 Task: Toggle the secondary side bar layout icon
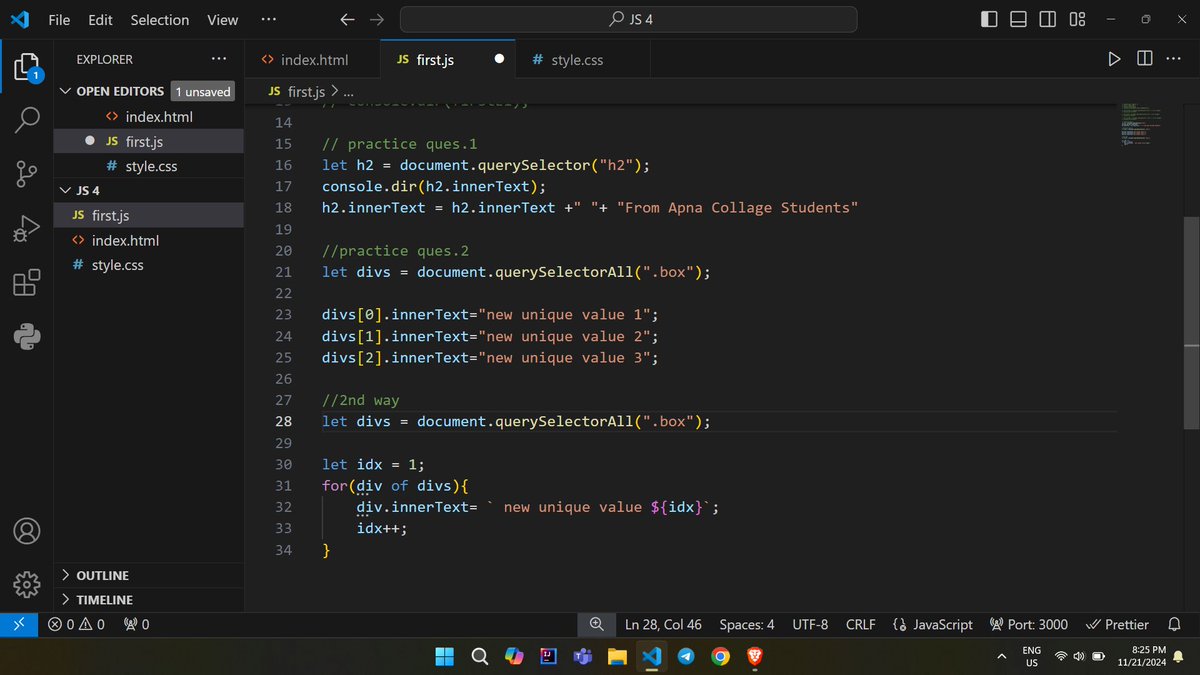click(1047, 19)
